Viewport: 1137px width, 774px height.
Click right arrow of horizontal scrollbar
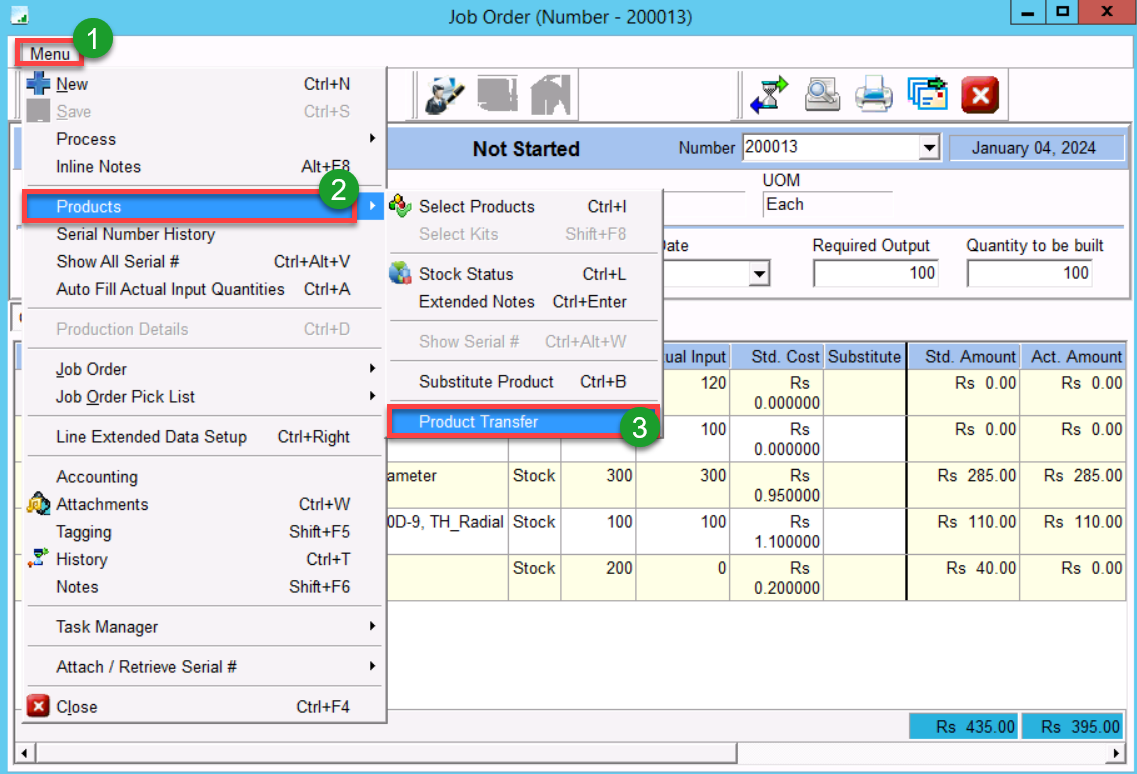1117,752
